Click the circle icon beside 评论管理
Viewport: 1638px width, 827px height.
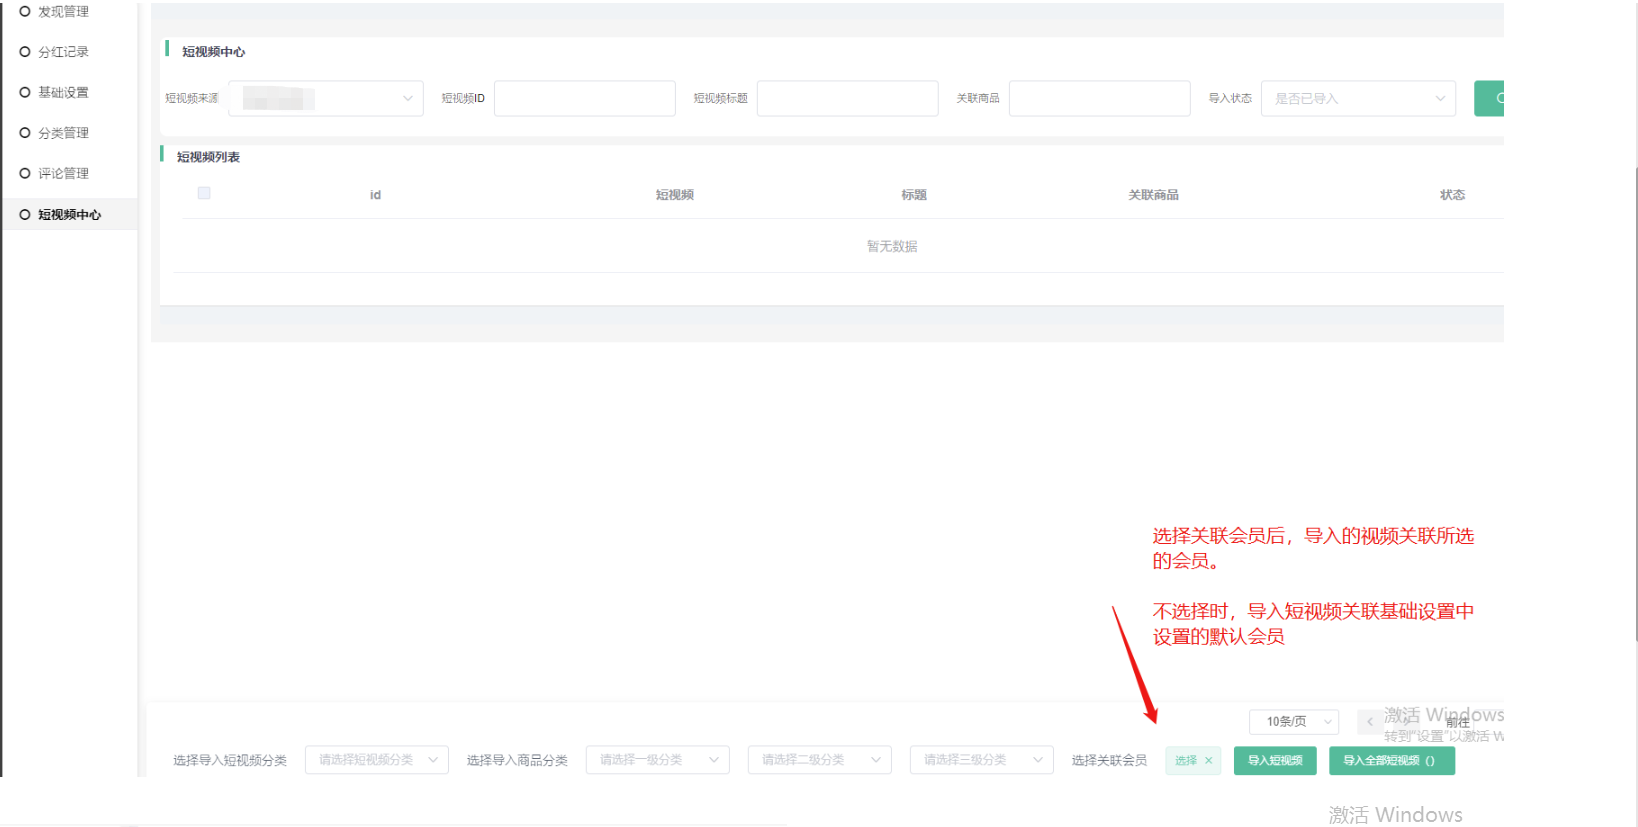coord(25,173)
